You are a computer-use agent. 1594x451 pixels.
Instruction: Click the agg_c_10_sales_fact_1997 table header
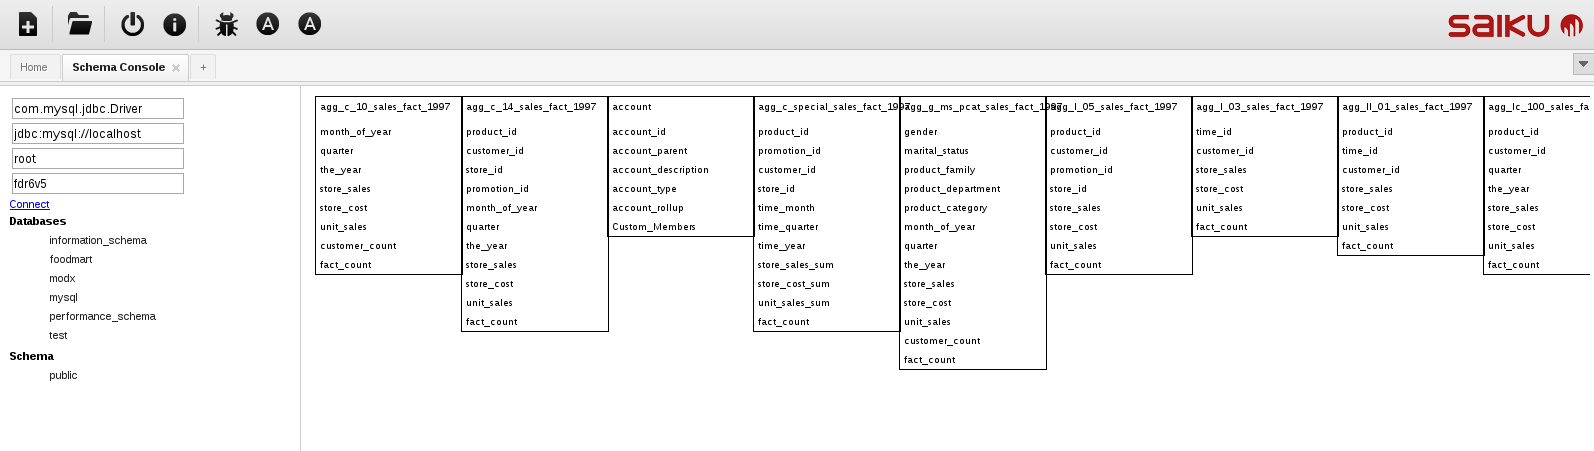(385, 106)
